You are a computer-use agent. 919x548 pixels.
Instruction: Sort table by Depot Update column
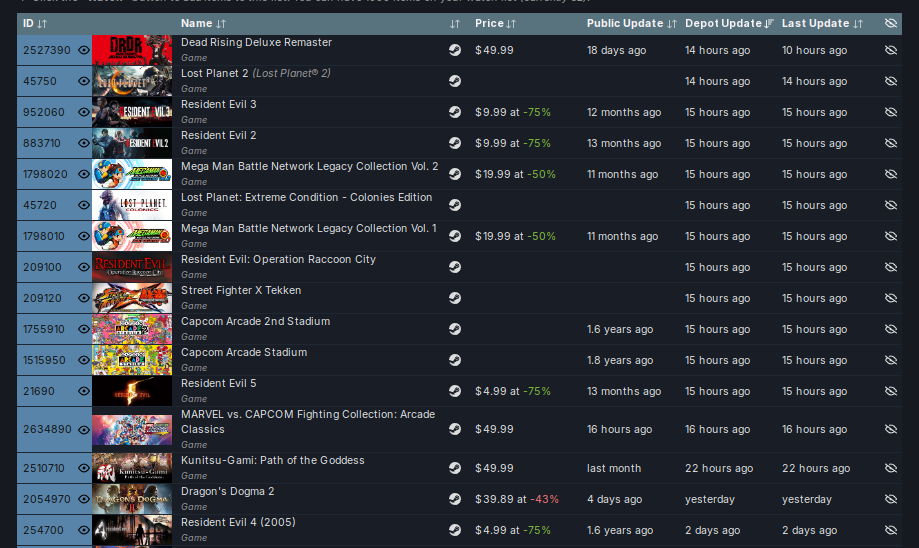pos(729,23)
